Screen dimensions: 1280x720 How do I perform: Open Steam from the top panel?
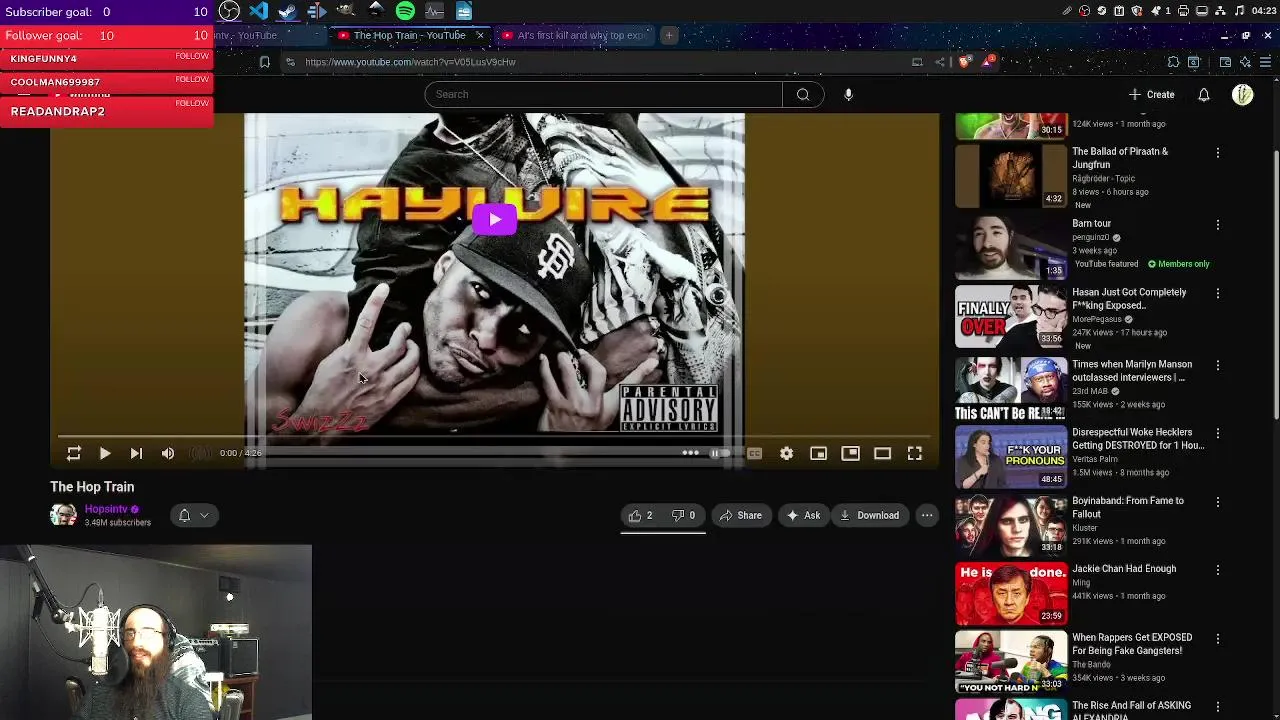point(288,11)
